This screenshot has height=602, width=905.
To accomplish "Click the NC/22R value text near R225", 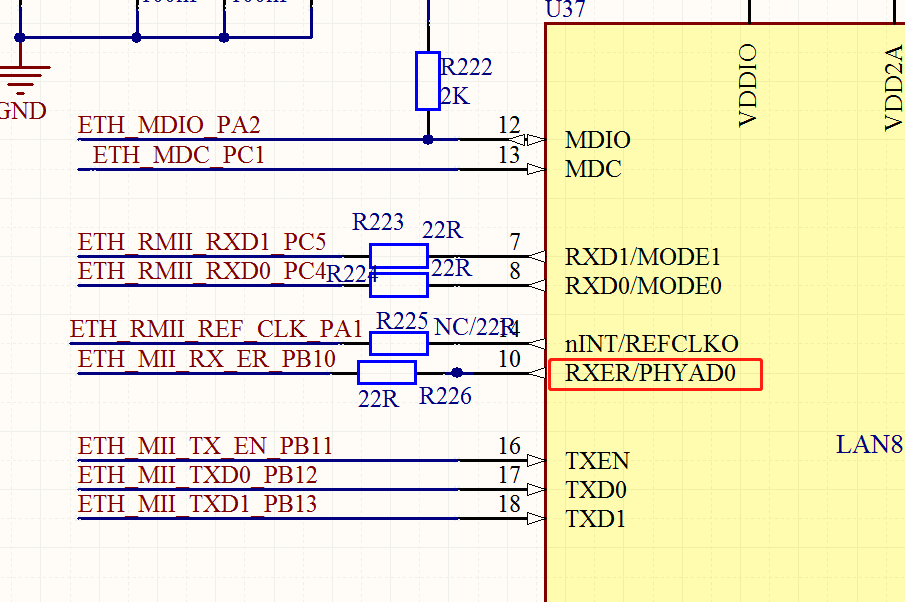I will coord(466,326).
